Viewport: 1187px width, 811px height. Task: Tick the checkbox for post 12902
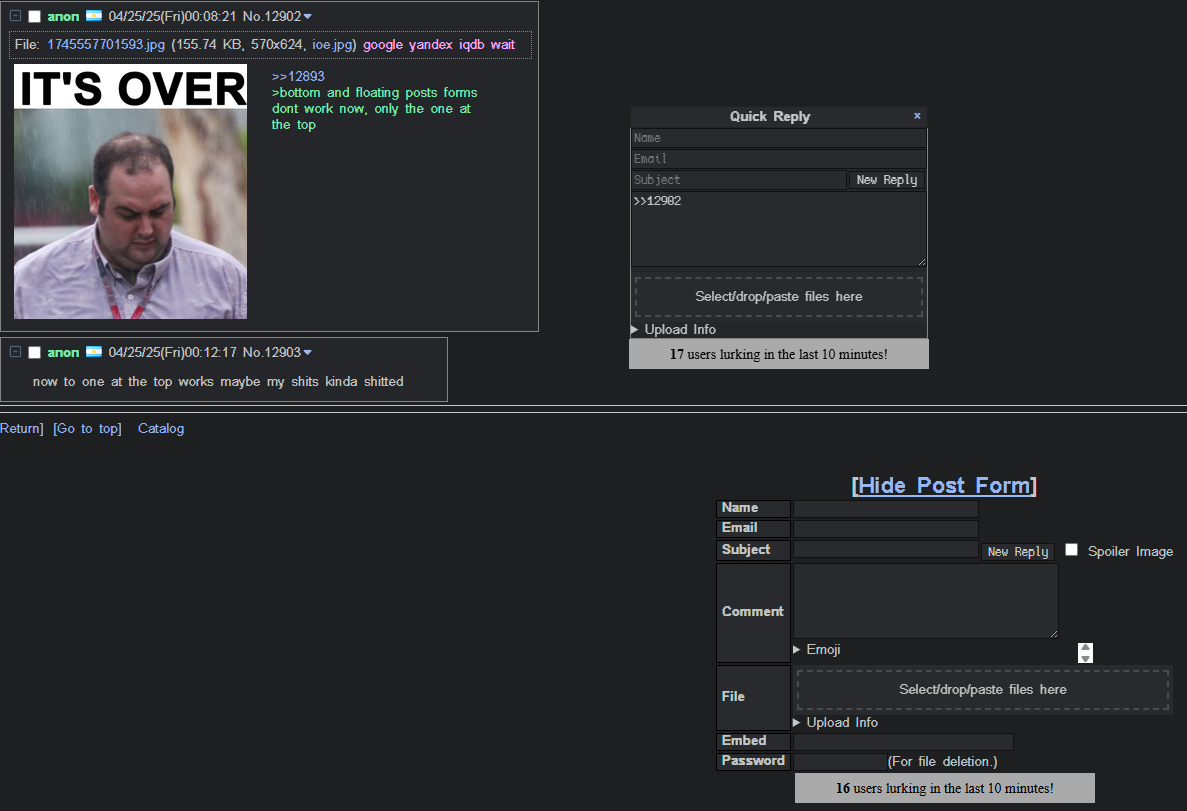[x=35, y=17]
